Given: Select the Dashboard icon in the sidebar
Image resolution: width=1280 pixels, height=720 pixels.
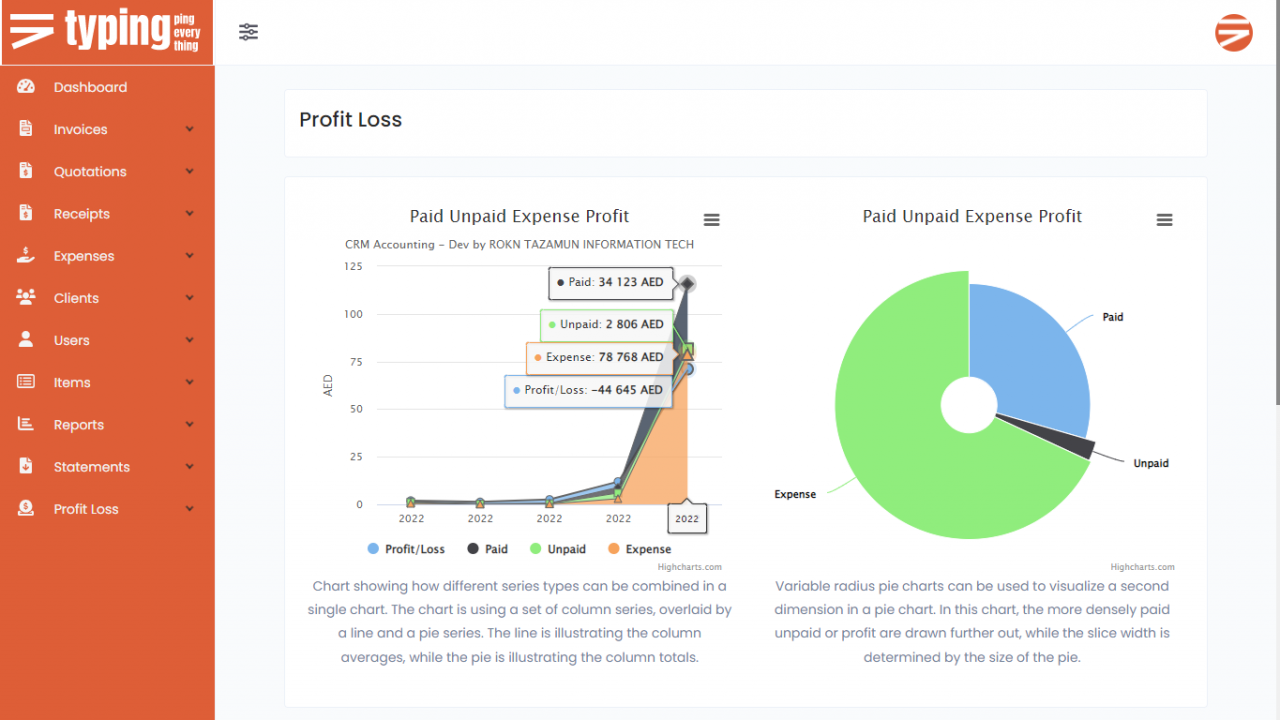Looking at the screenshot, I should click(x=26, y=87).
